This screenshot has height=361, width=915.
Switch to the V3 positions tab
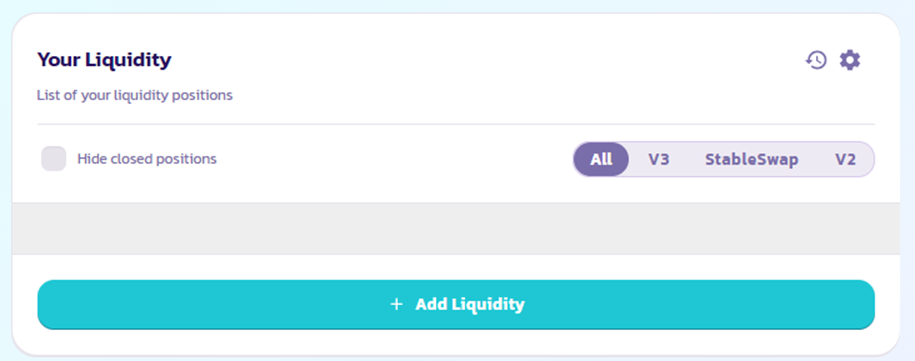click(659, 159)
